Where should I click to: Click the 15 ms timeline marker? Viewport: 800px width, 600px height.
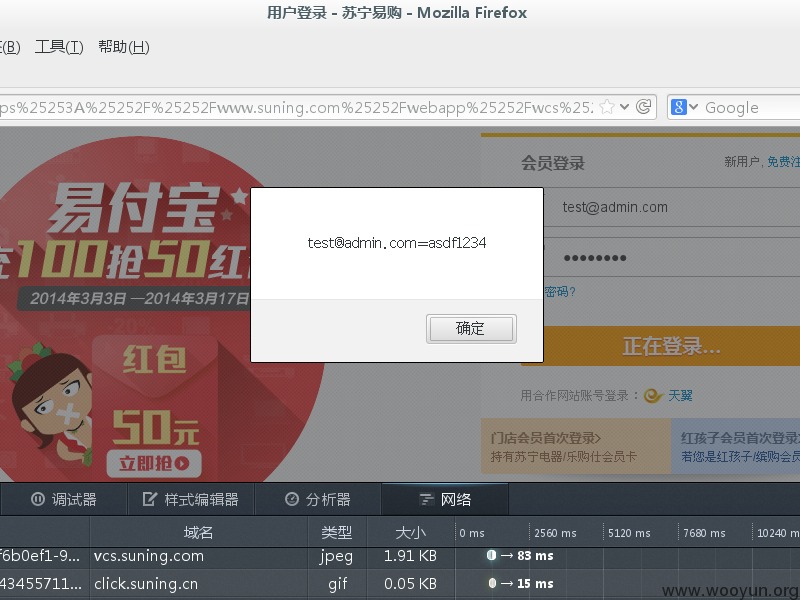(x=520, y=583)
